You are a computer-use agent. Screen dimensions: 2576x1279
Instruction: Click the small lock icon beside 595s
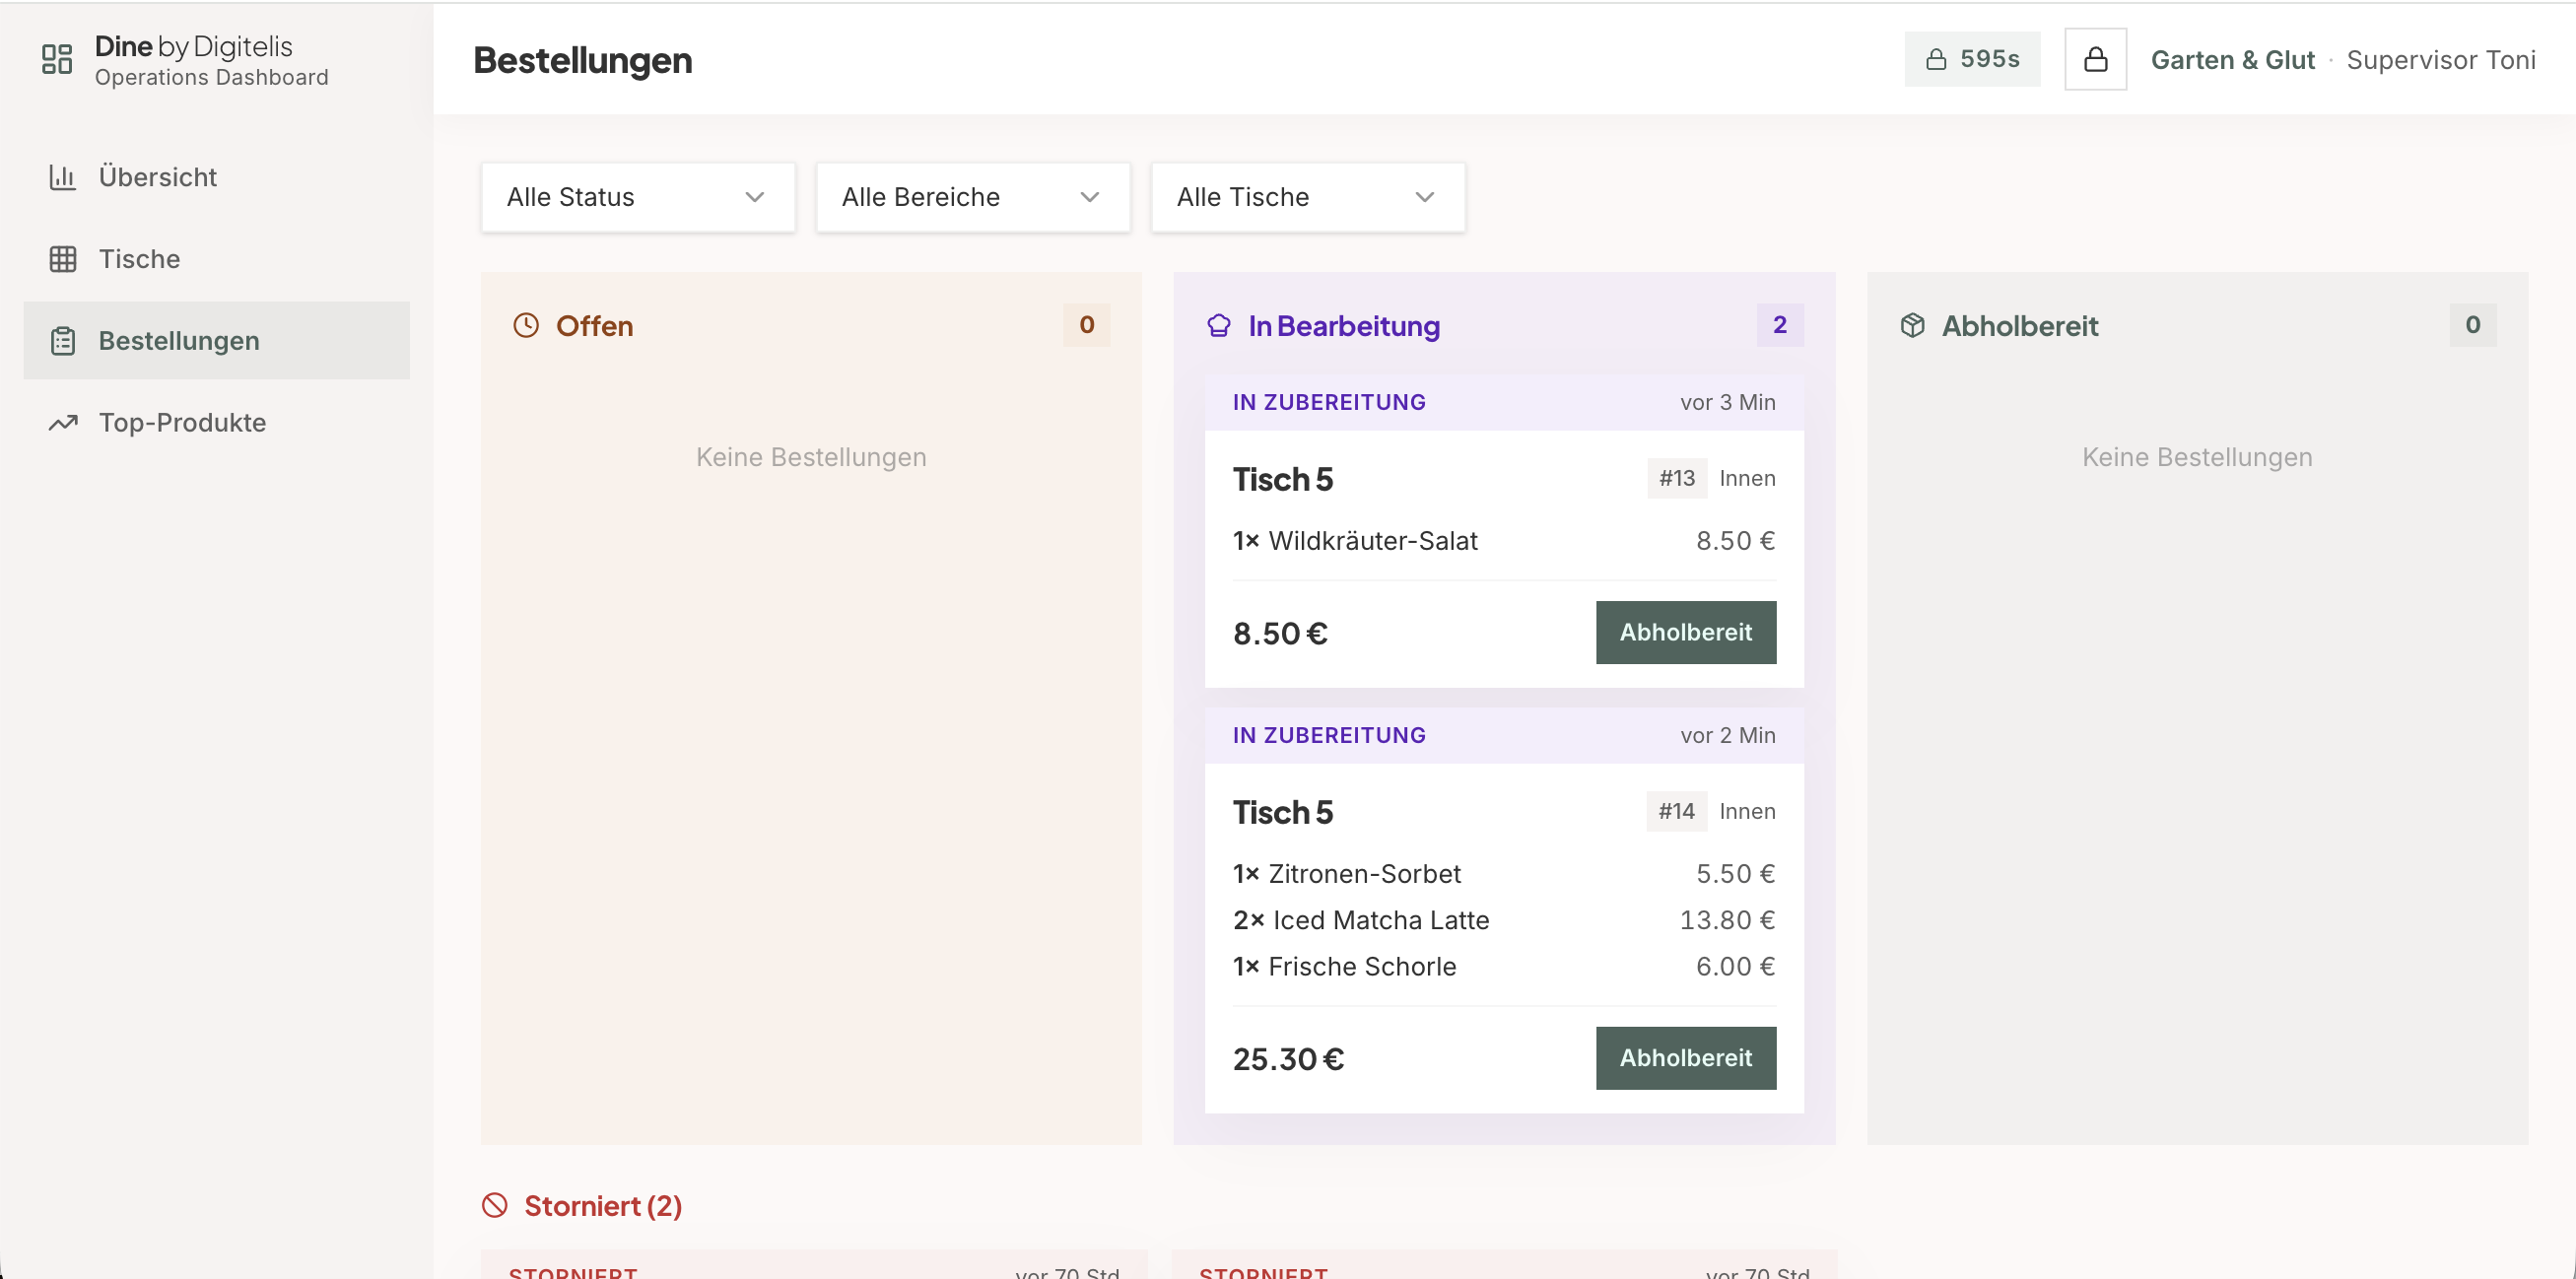(x=1936, y=60)
